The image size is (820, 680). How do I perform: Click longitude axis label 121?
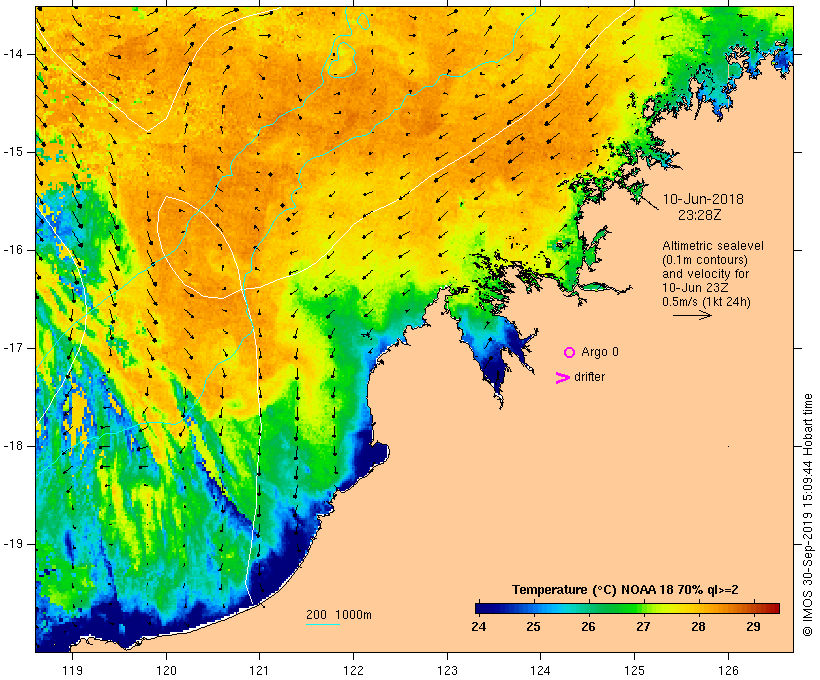[x=259, y=670]
